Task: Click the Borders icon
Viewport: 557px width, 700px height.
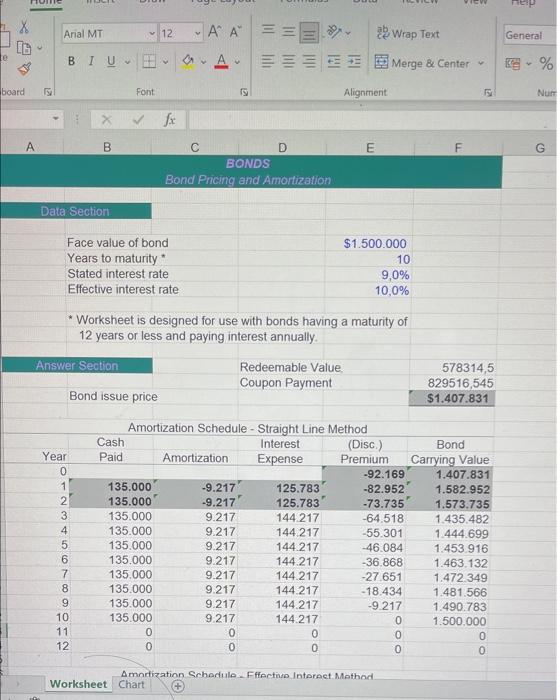Action: click(x=149, y=61)
